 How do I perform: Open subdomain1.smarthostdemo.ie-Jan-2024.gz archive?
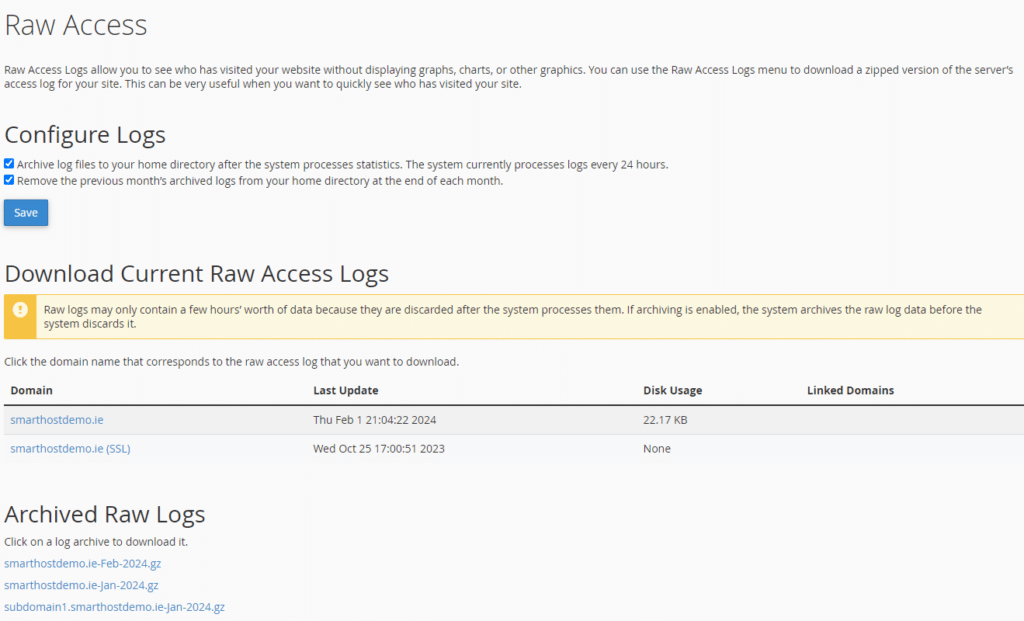tap(114, 607)
